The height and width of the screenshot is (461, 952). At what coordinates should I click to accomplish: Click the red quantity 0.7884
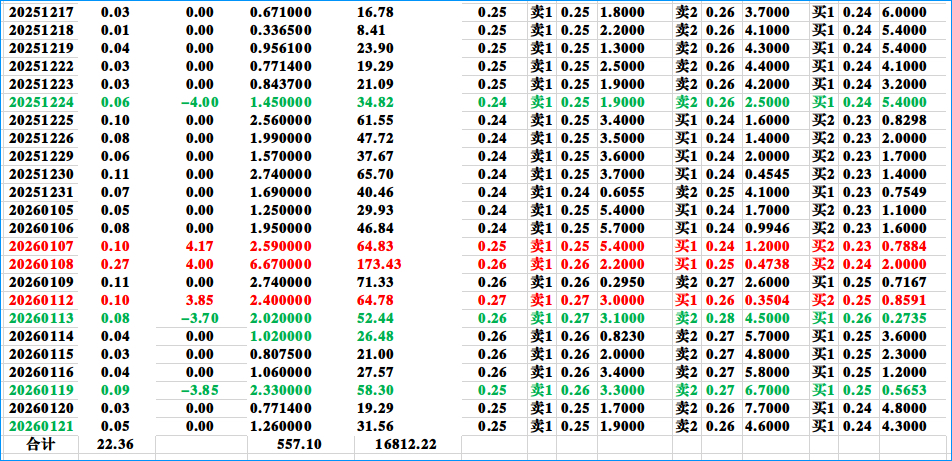905,247
